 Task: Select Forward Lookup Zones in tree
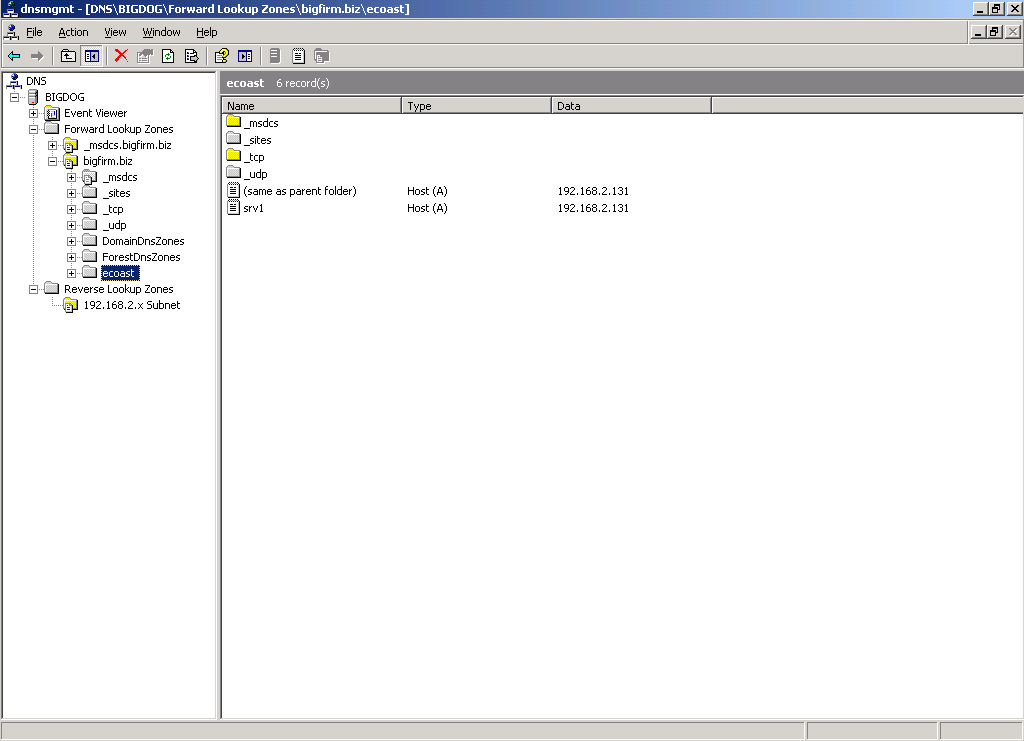tap(118, 129)
